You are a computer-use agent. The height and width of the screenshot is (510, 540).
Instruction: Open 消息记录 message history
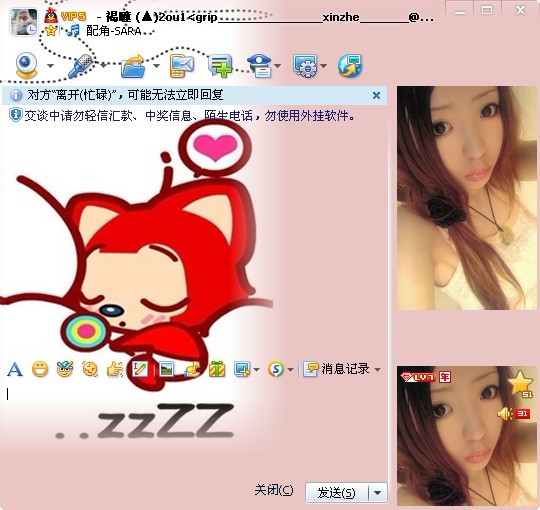pyautogui.click(x=336, y=369)
